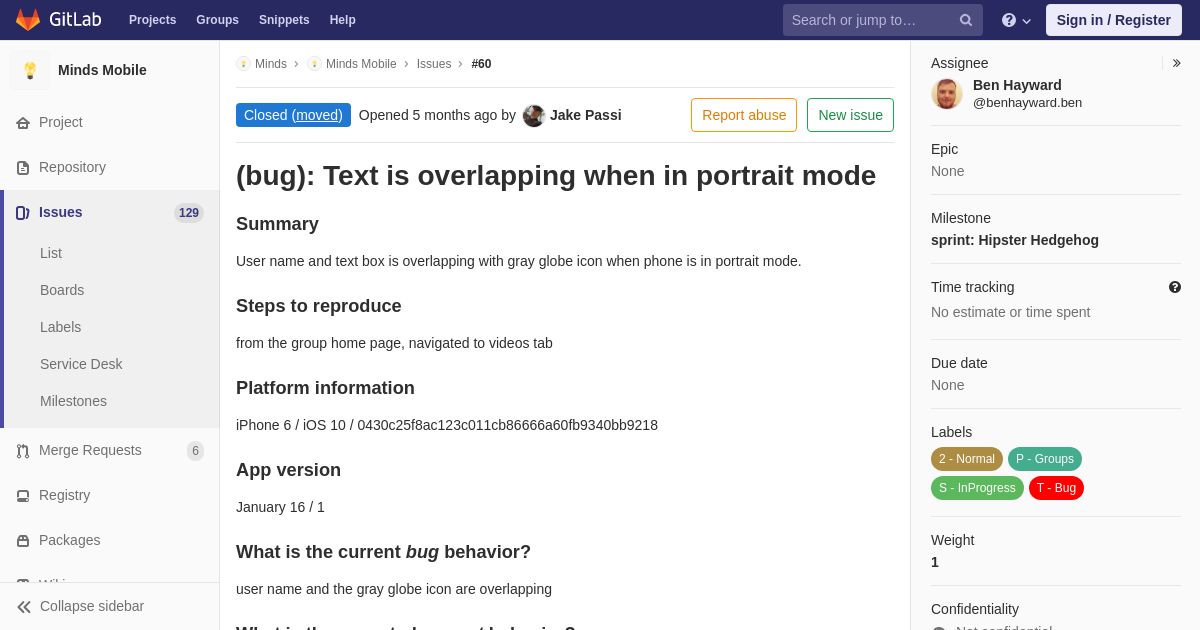Viewport: 1200px width, 630px height.
Task: Open the Minds Mobile project title in the sidebar
Action: click(102, 70)
